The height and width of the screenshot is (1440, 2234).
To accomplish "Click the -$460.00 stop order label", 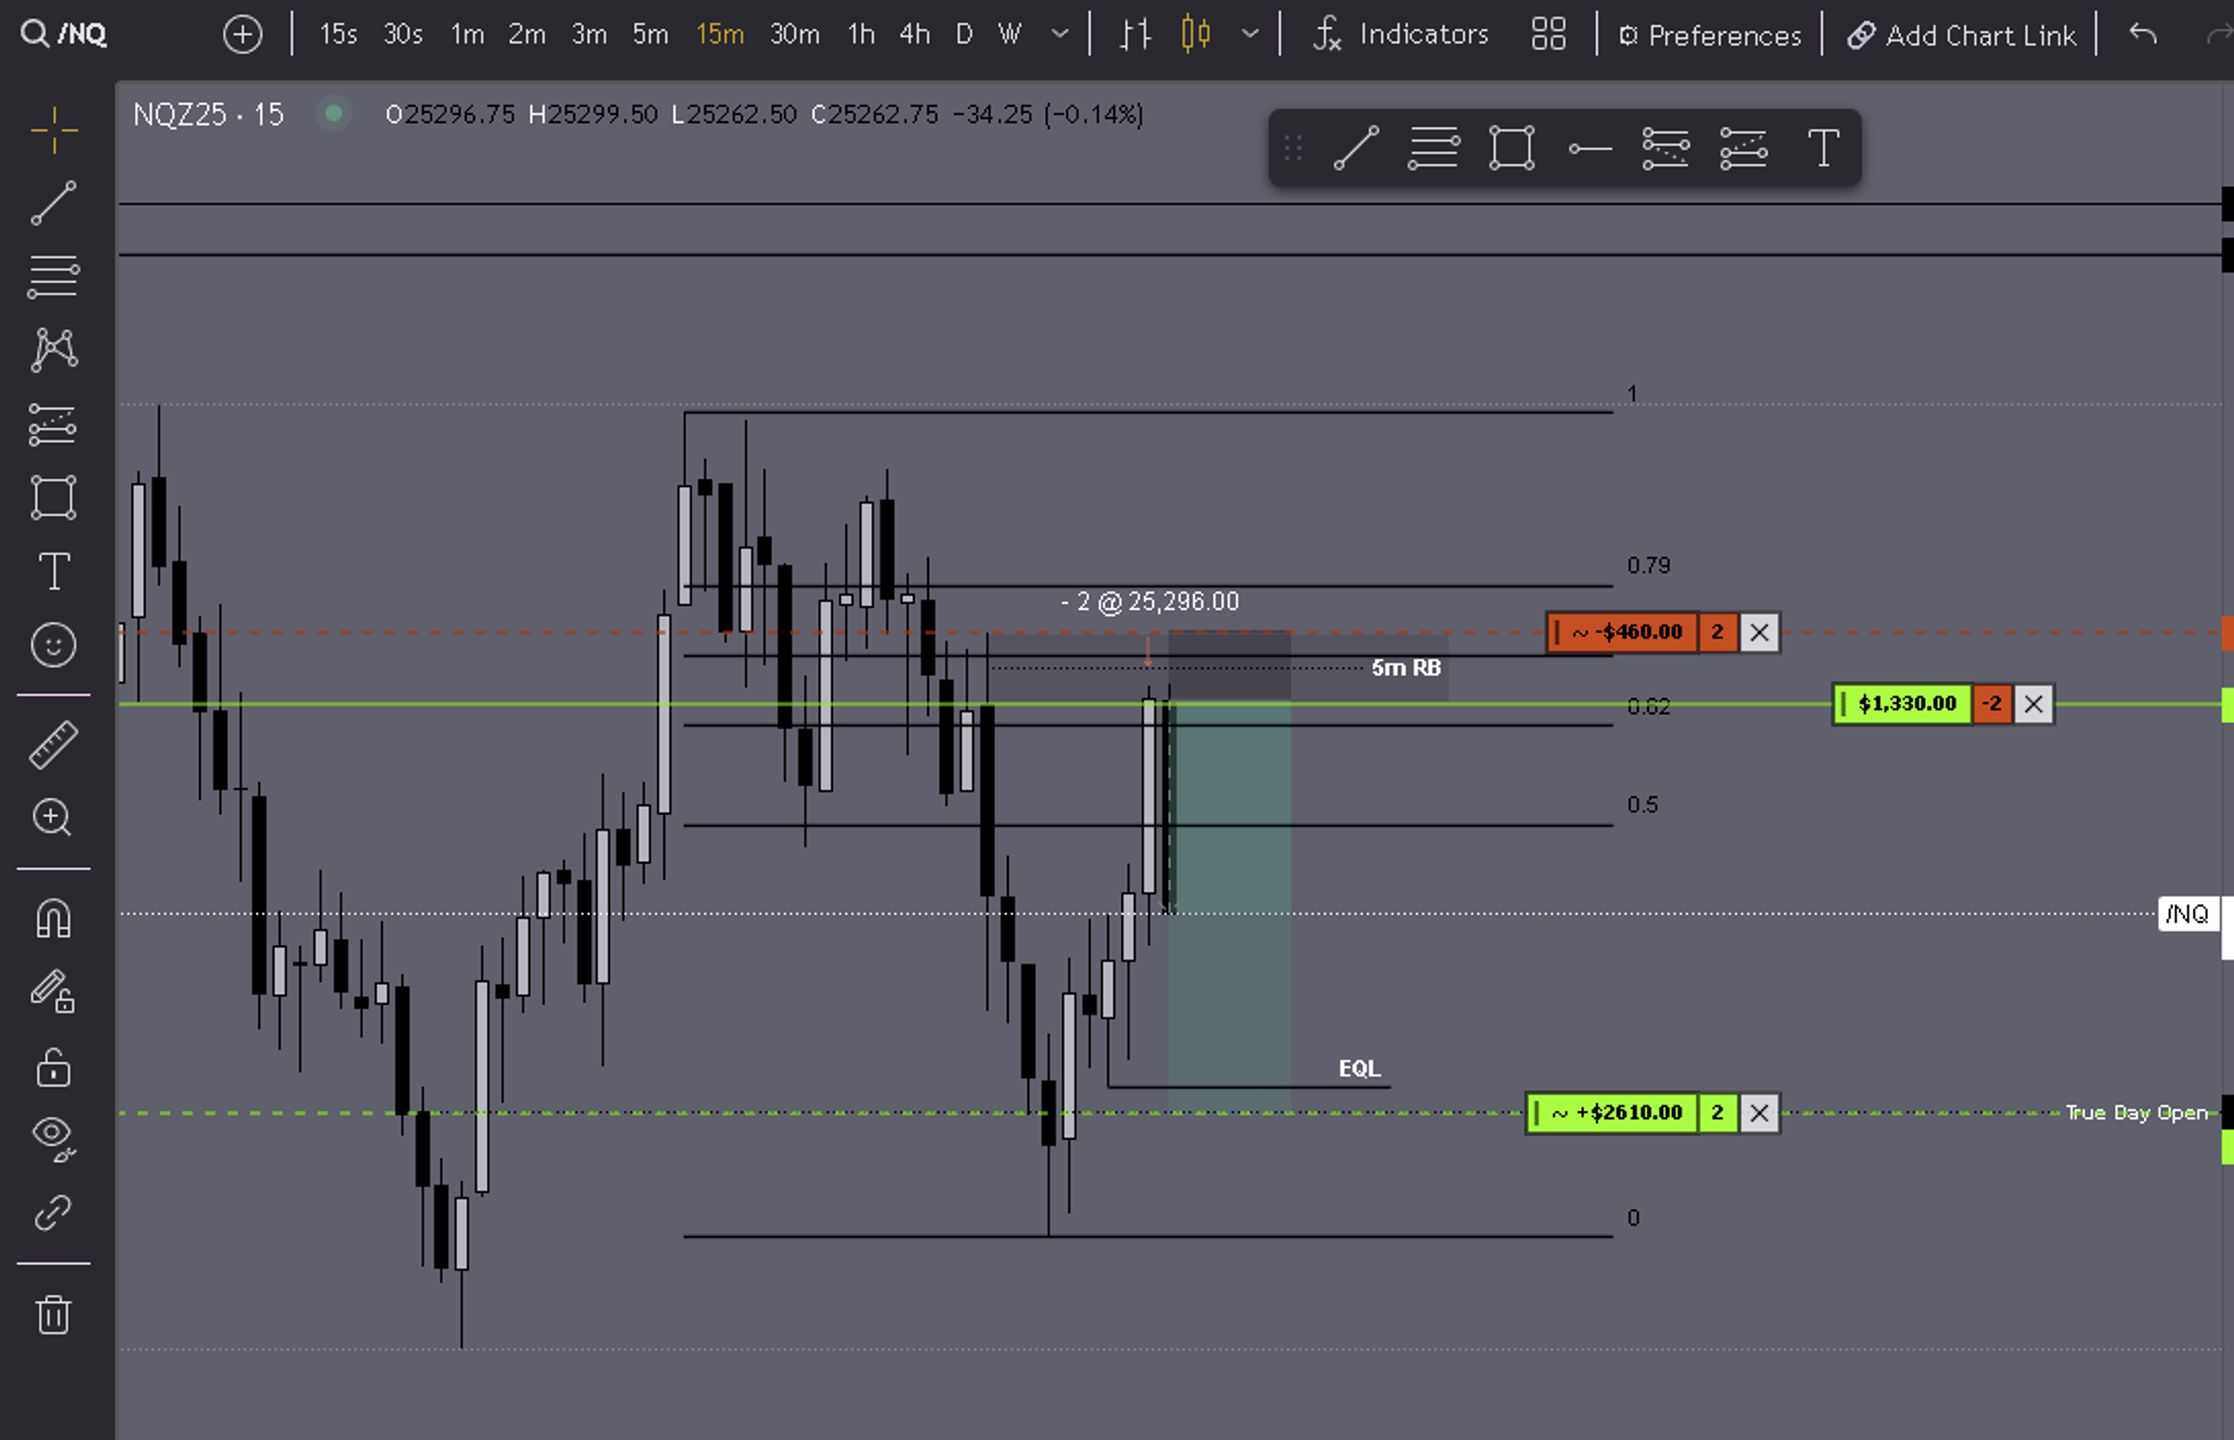I will click(1622, 633).
